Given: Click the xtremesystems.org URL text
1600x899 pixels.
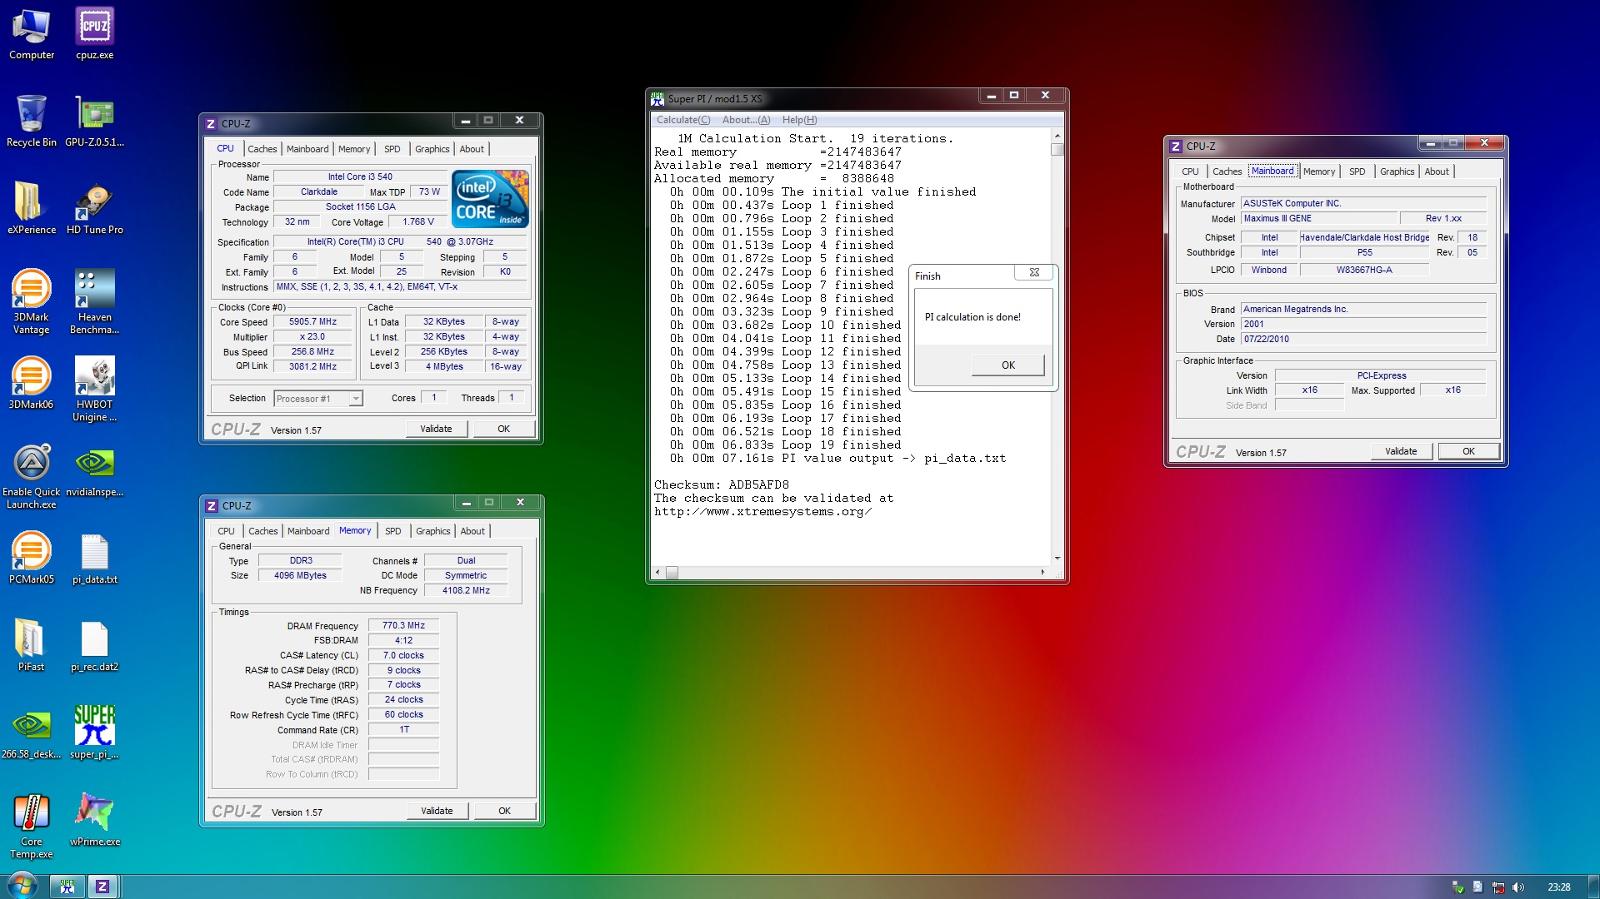Looking at the screenshot, I should point(763,512).
